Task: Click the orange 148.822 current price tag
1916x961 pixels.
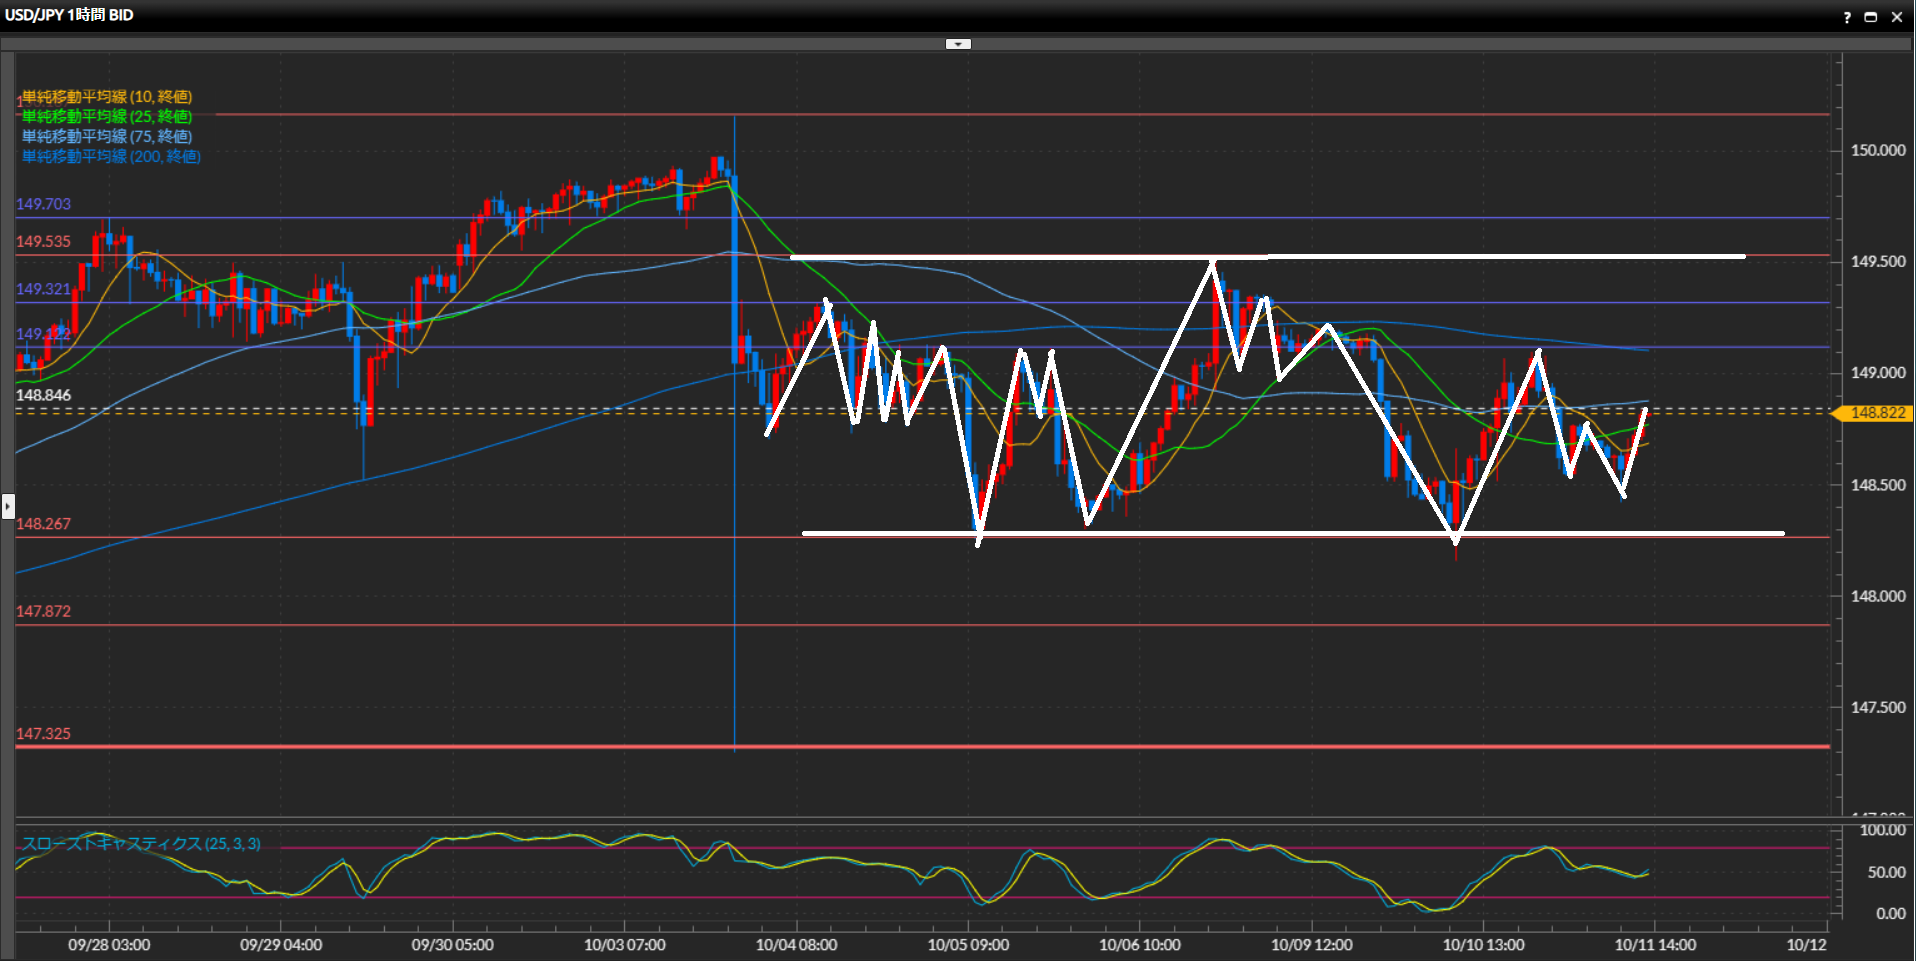Action: click(1876, 413)
